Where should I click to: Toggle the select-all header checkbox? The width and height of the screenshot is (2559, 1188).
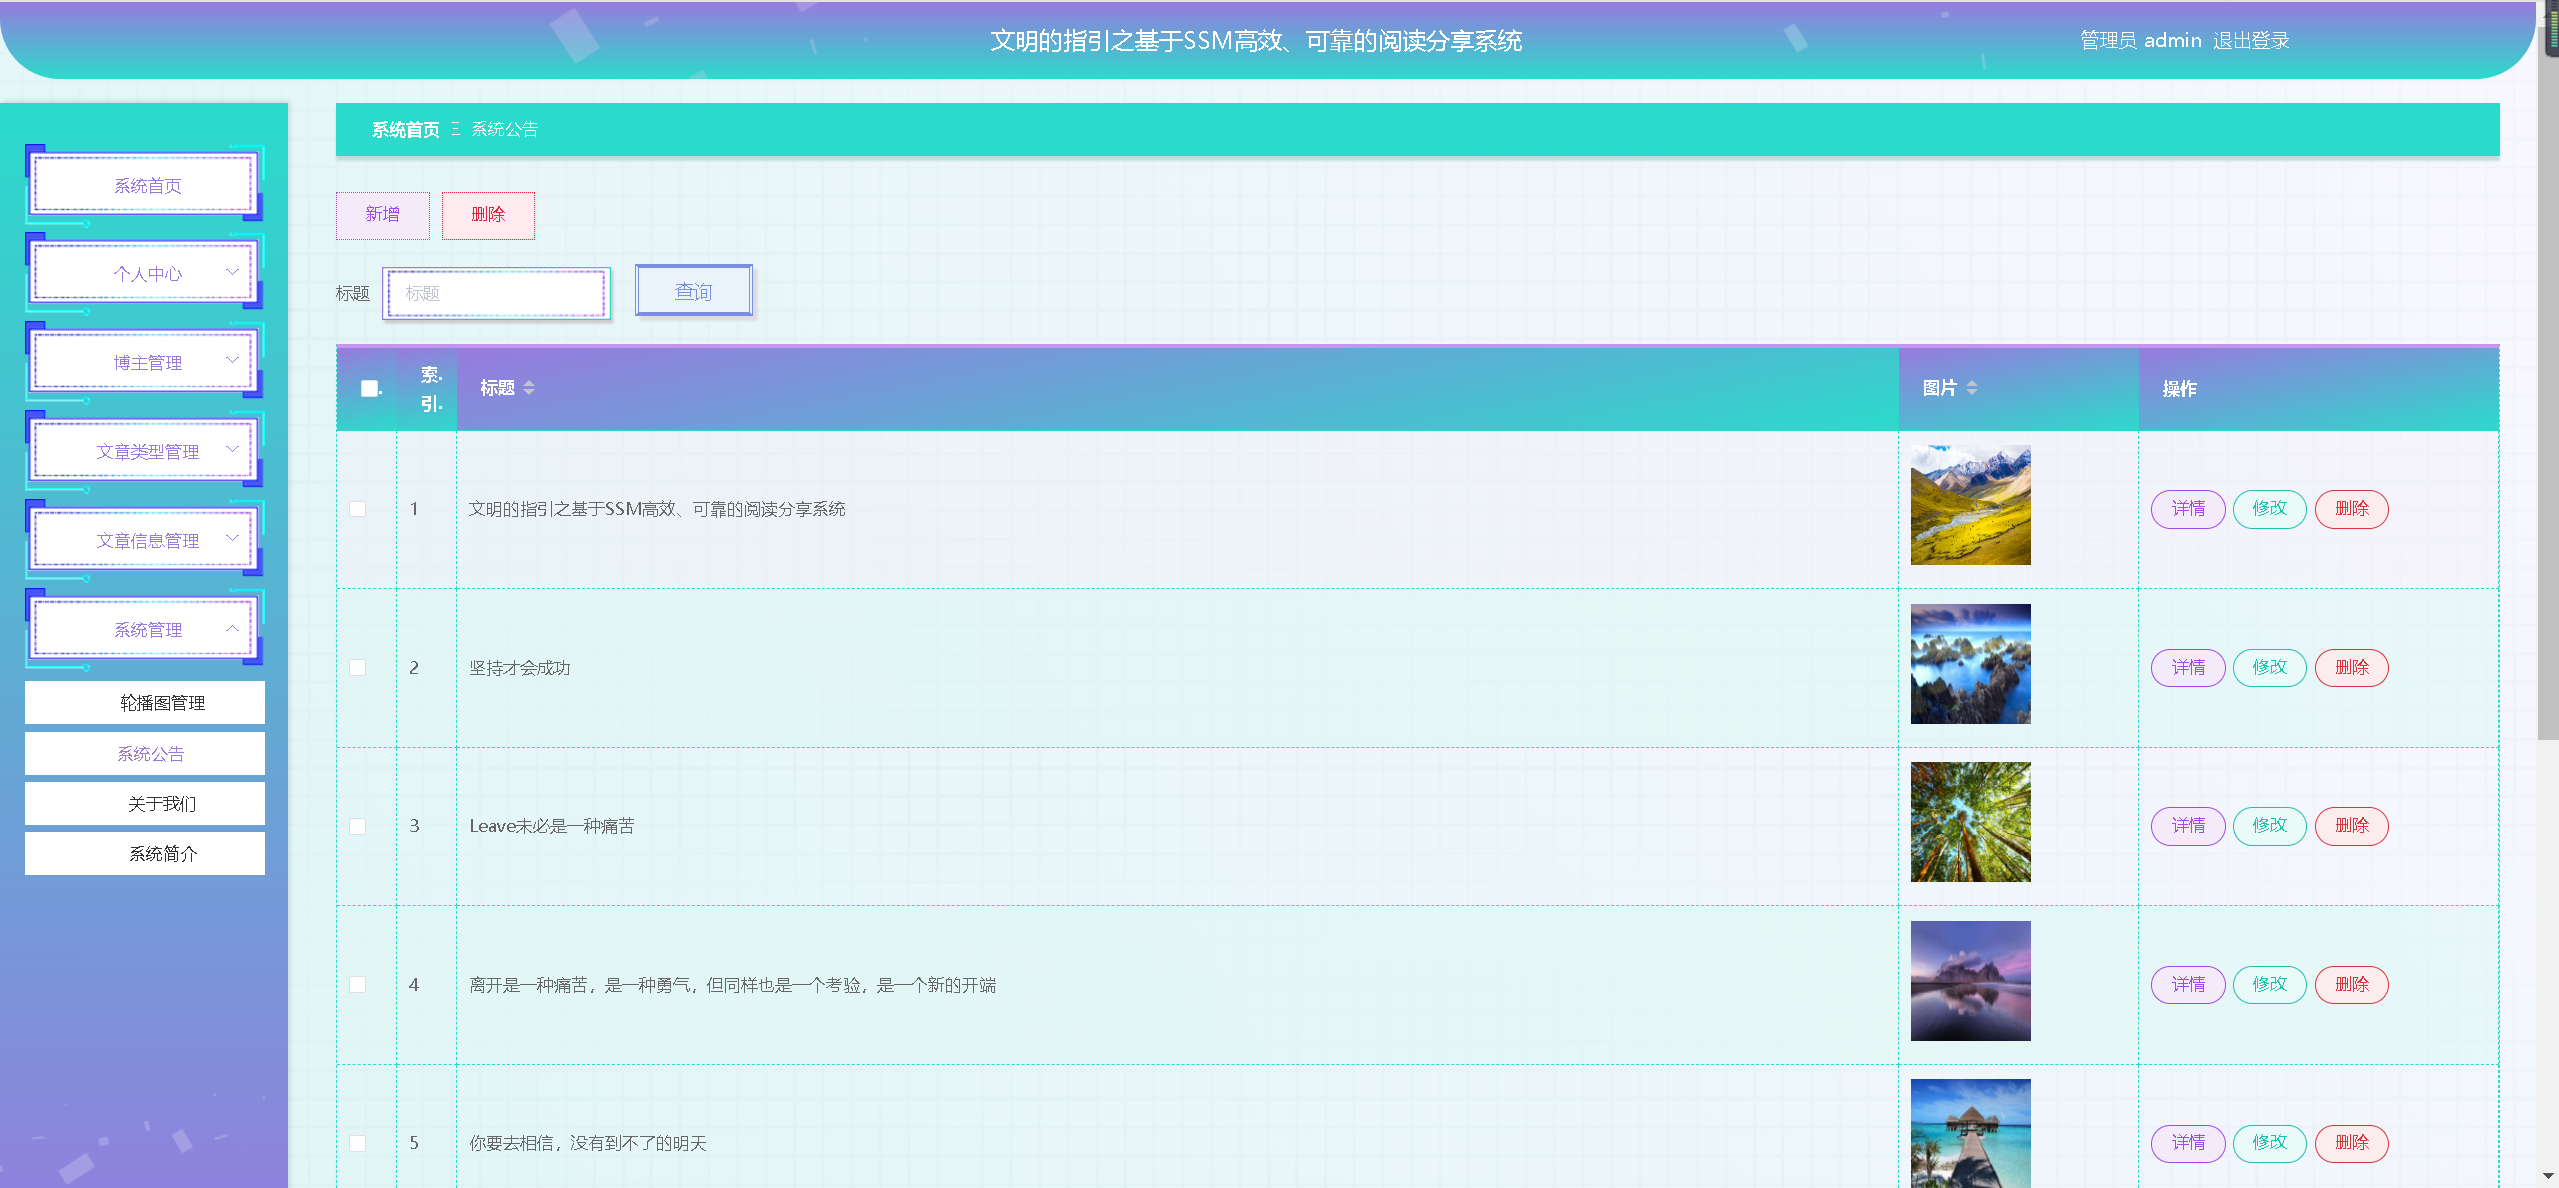369,388
